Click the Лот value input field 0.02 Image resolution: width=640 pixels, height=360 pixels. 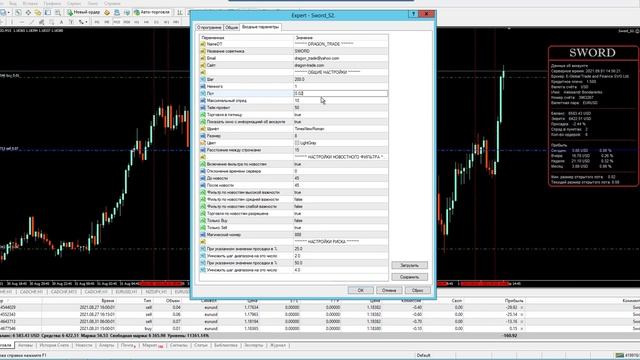pos(341,93)
